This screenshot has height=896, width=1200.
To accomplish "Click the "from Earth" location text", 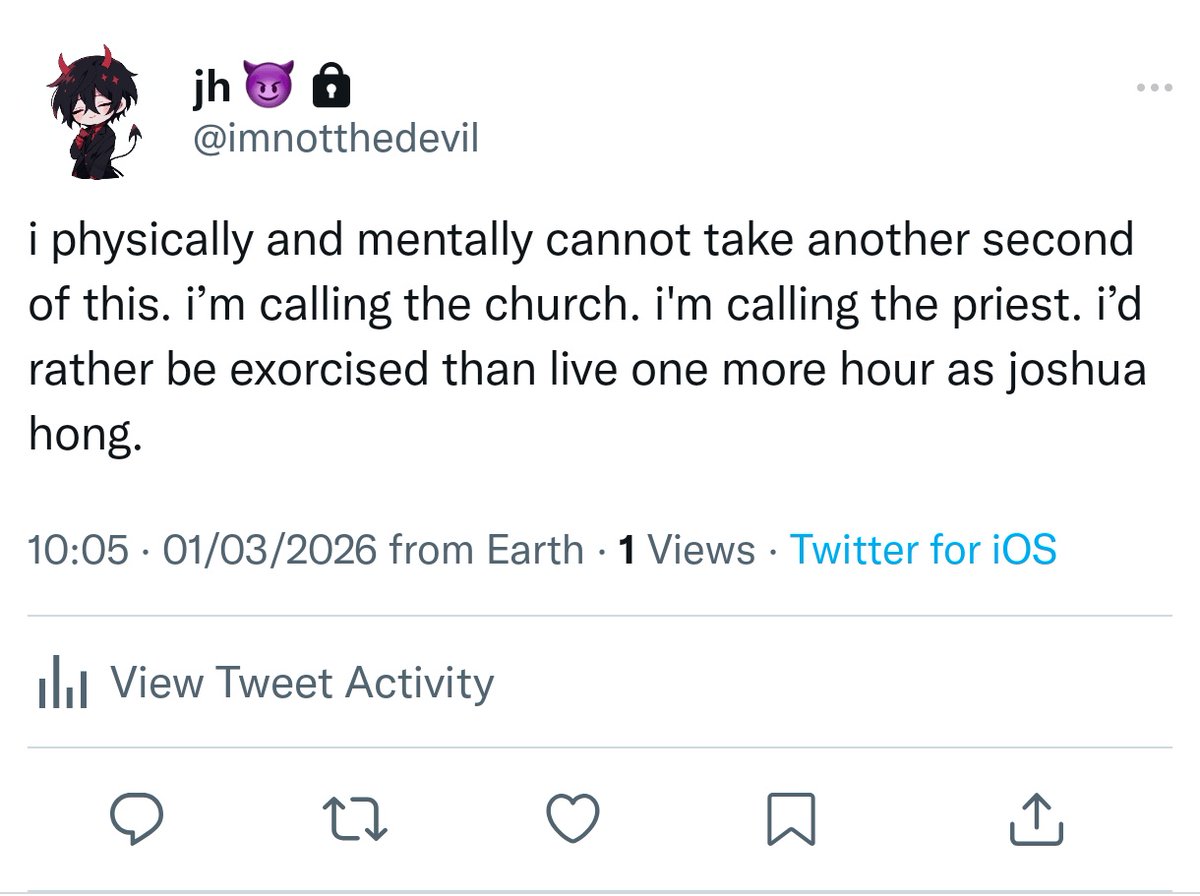I will (485, 549).
